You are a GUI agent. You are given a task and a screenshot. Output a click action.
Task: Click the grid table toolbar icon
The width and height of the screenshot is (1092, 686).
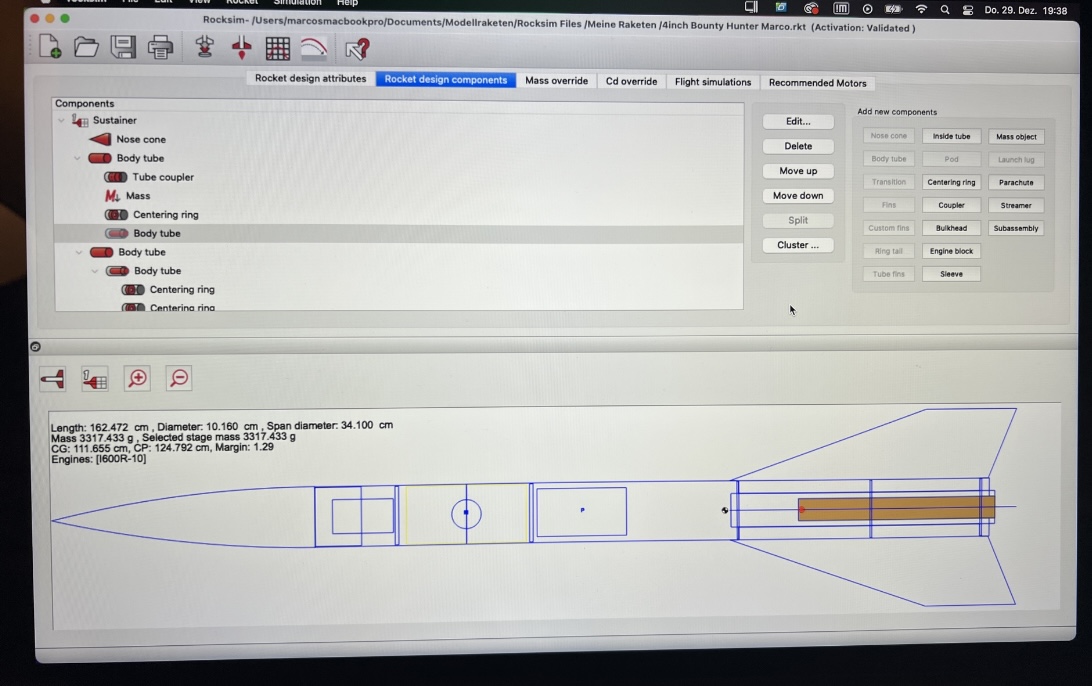pos(277,48)
